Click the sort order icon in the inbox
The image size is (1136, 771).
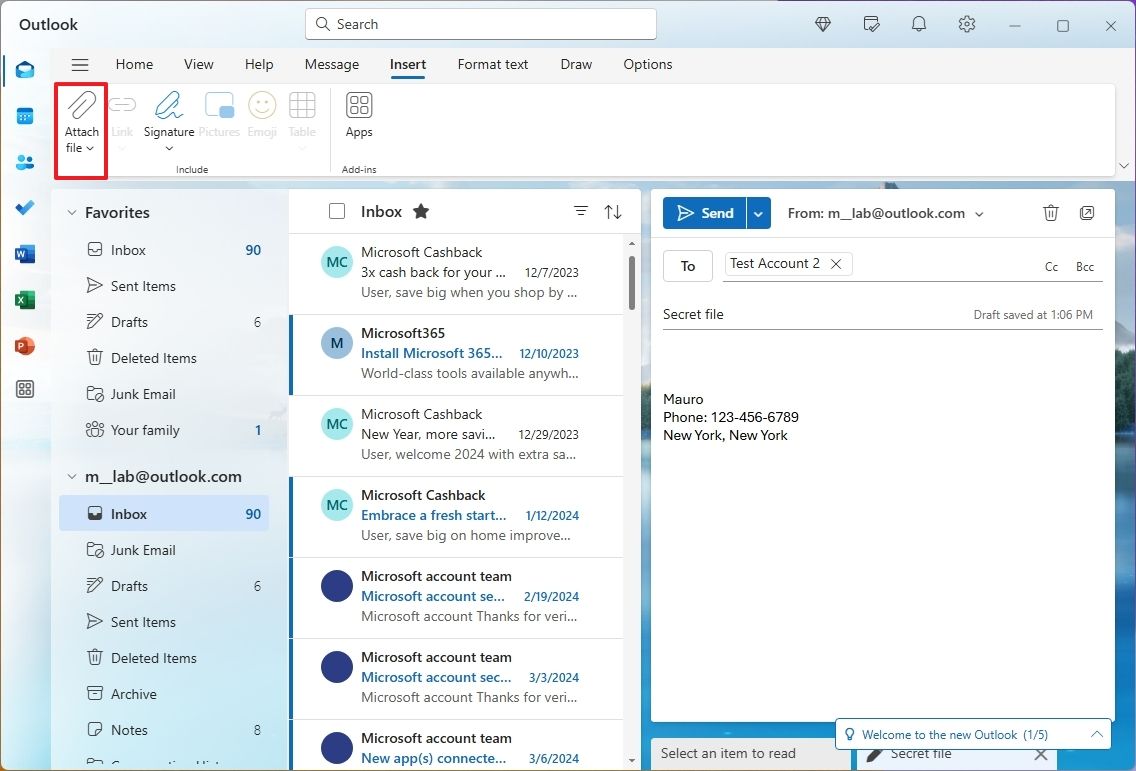(x=613, y=211)
